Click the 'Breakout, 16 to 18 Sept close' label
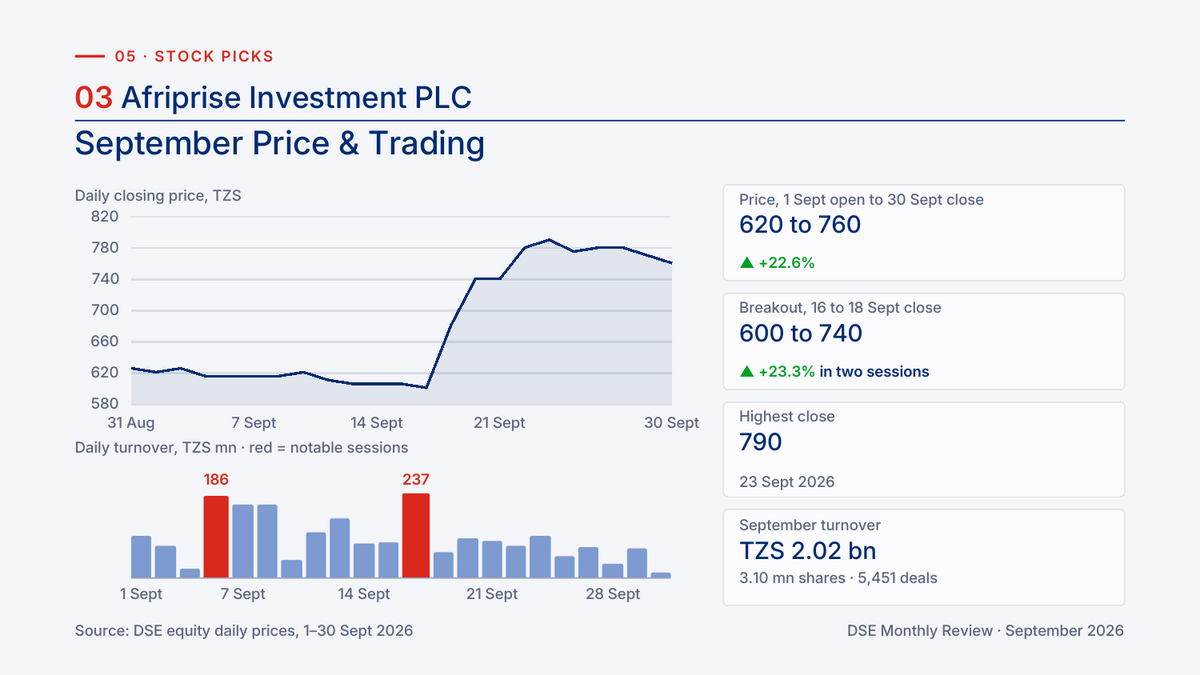This screenshot has height=675, width=1200. point(840,308)
